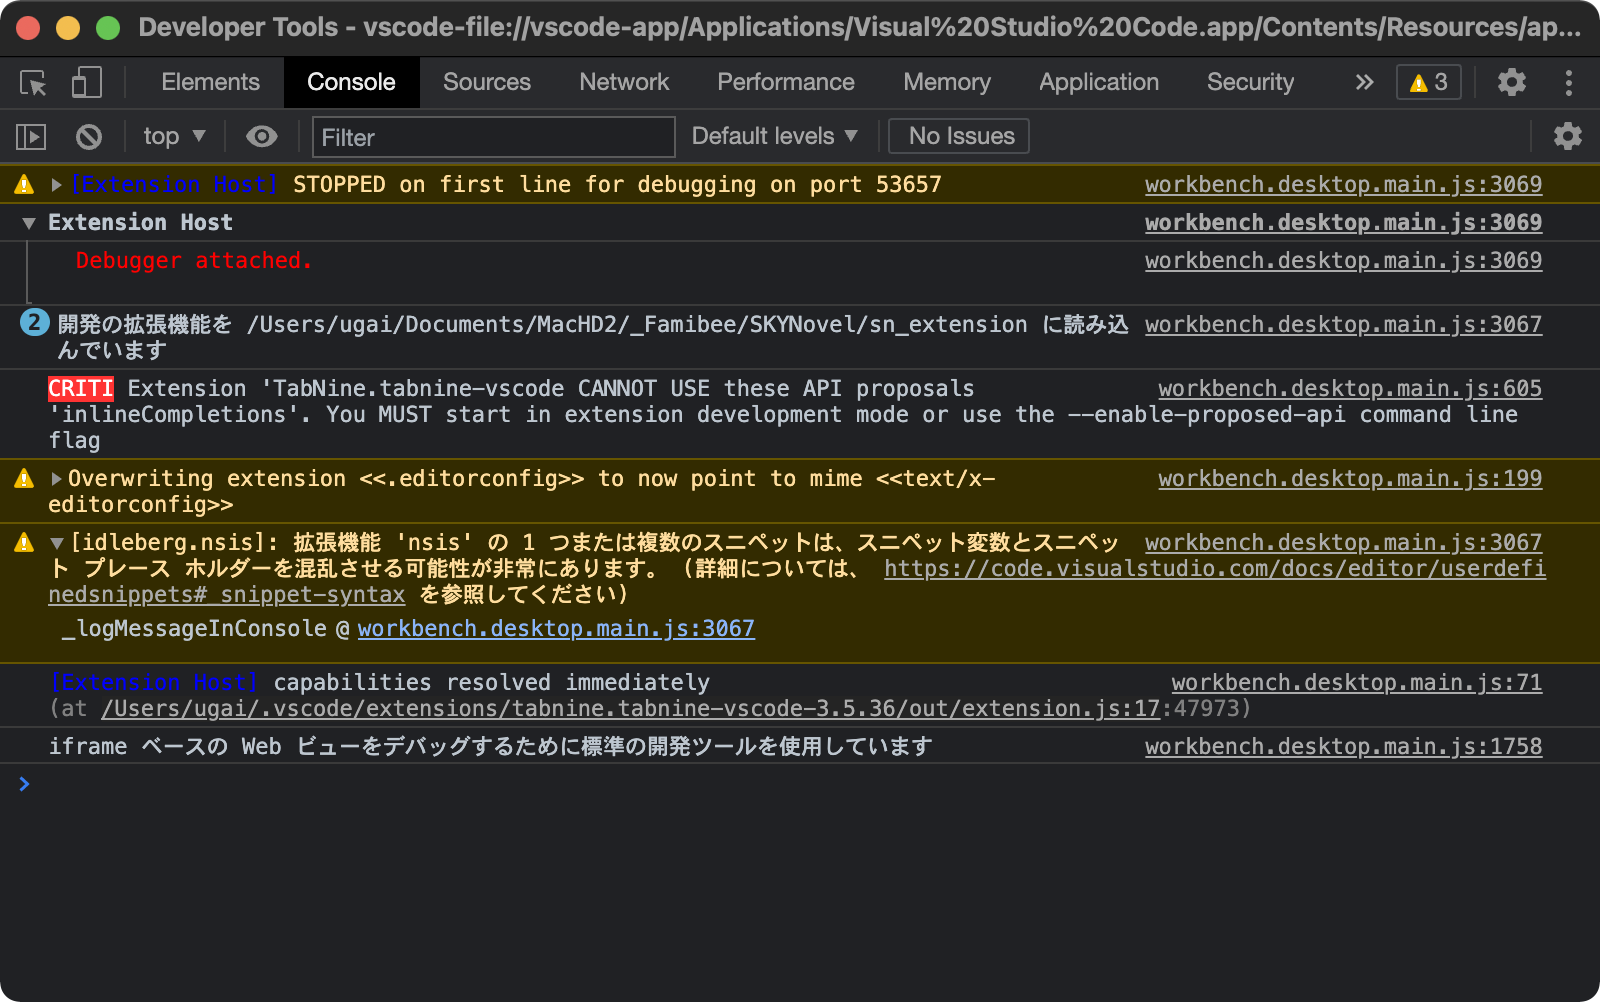Switch to the Elements tab
The width and height of the screenshot is (1600, 1002).
pyautogui.click(x=210, y=82)
